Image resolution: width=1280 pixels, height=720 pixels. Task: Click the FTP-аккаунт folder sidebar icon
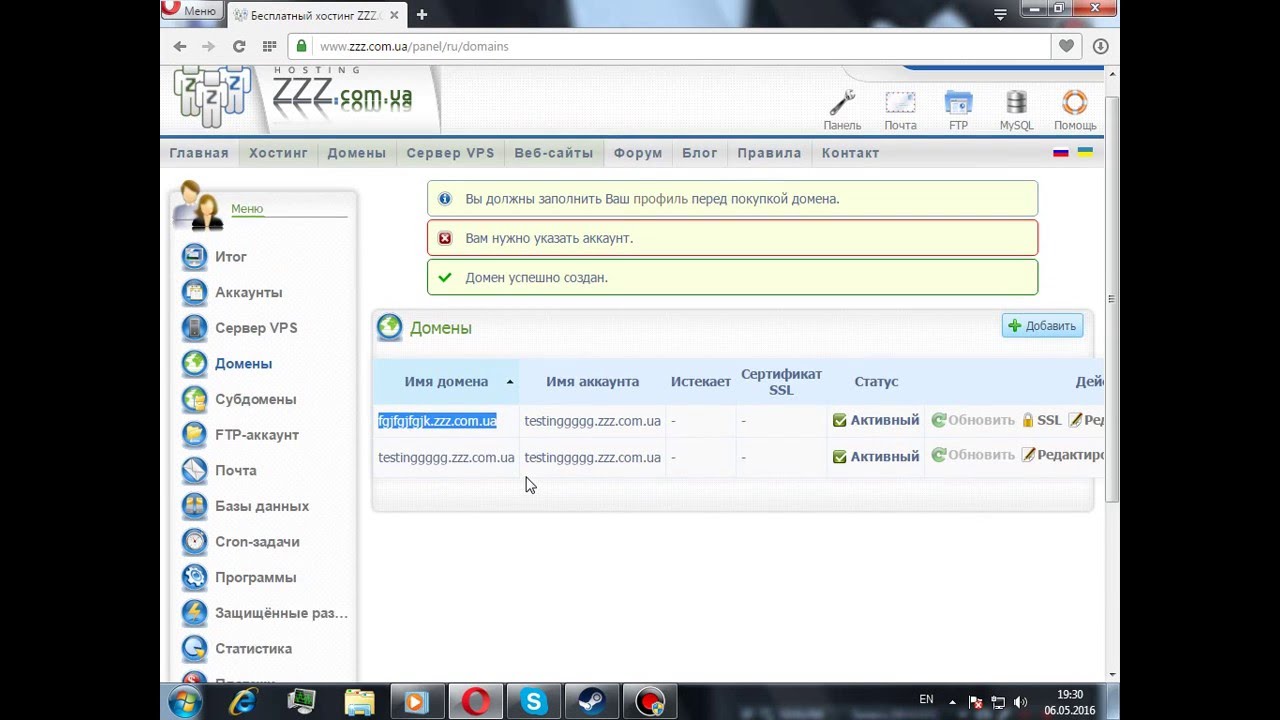[194, 435]
